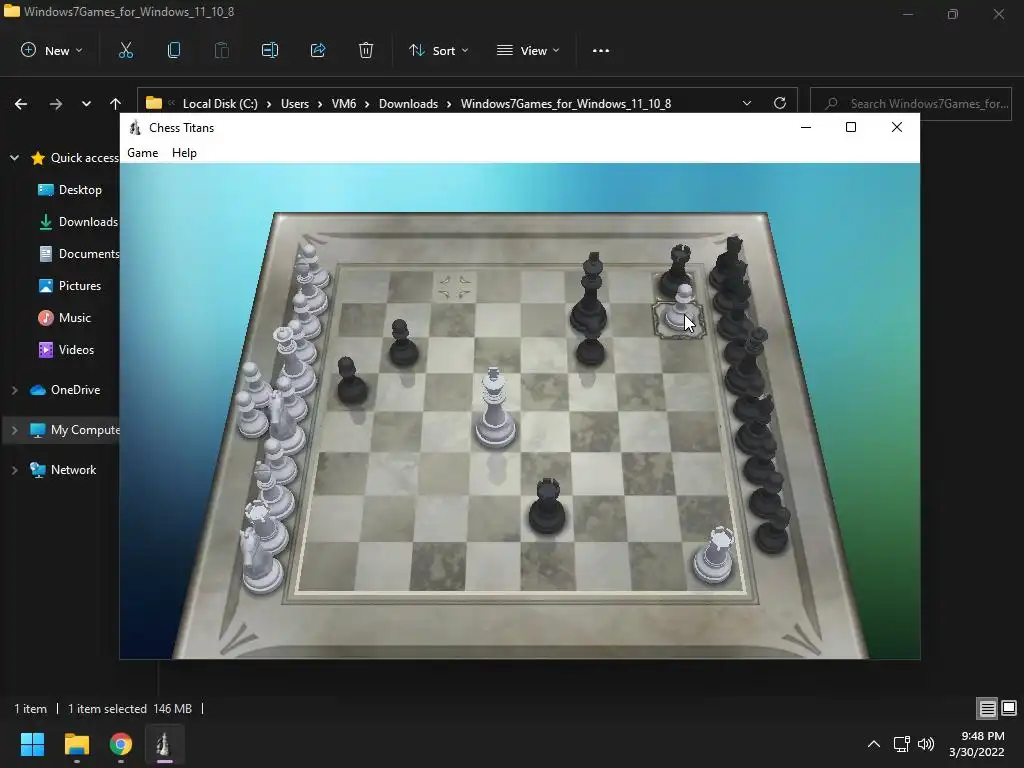The width and height of the screenshot is (1024, 768).
Task: Select the Downloads breadcrumb
Action: coord(408,104)
